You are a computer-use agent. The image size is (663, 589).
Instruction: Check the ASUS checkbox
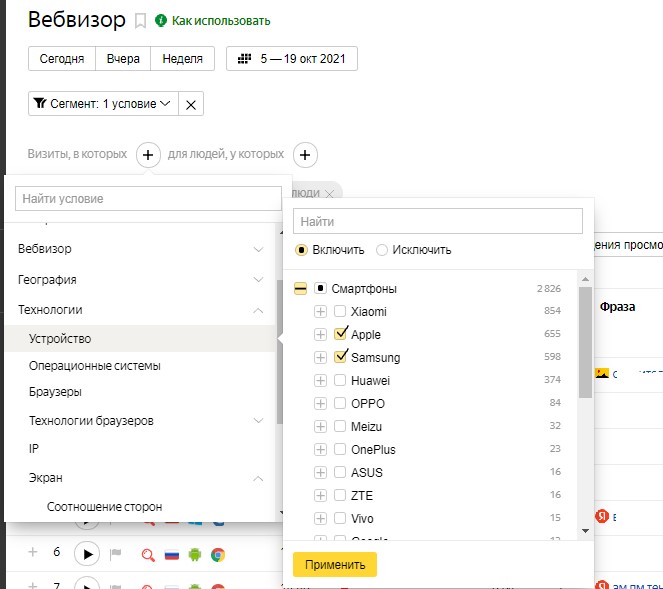[340, 472]
